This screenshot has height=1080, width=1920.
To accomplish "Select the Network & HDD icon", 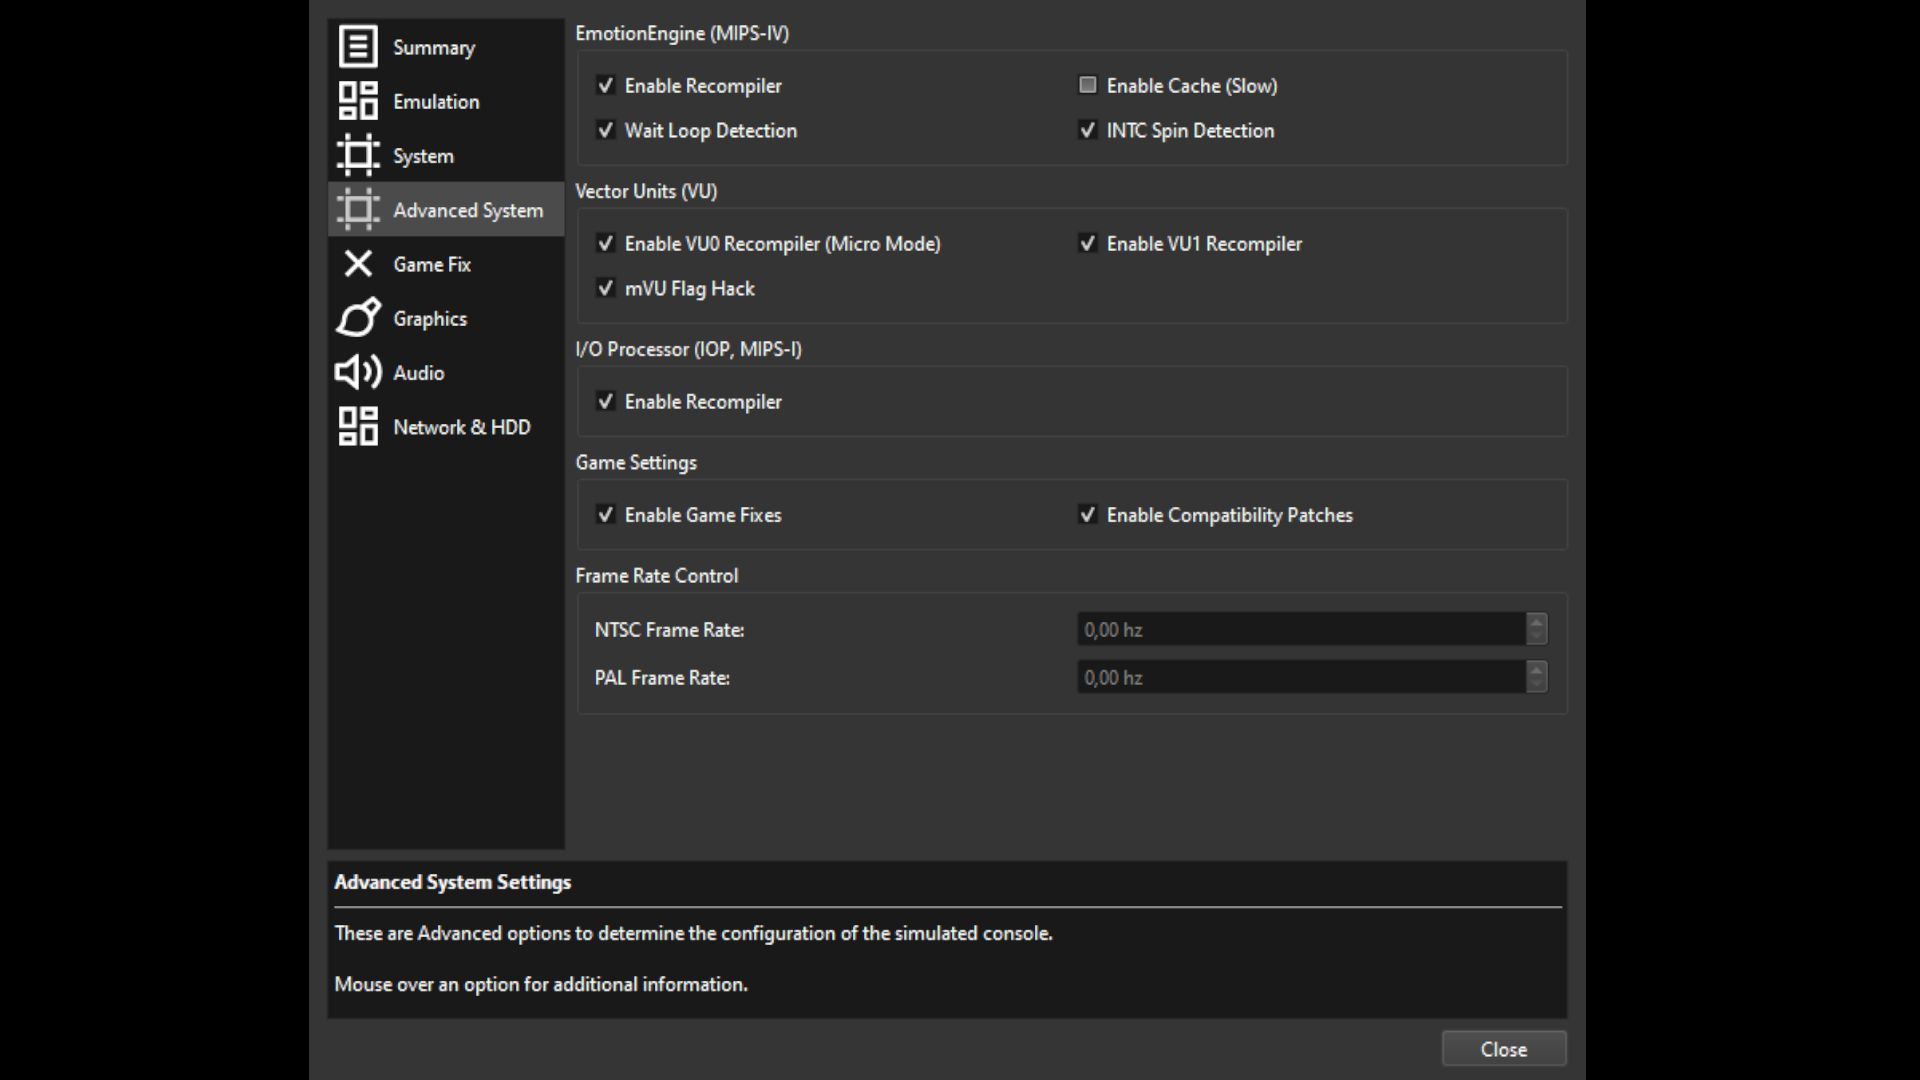I will click(x=357, y=426).
